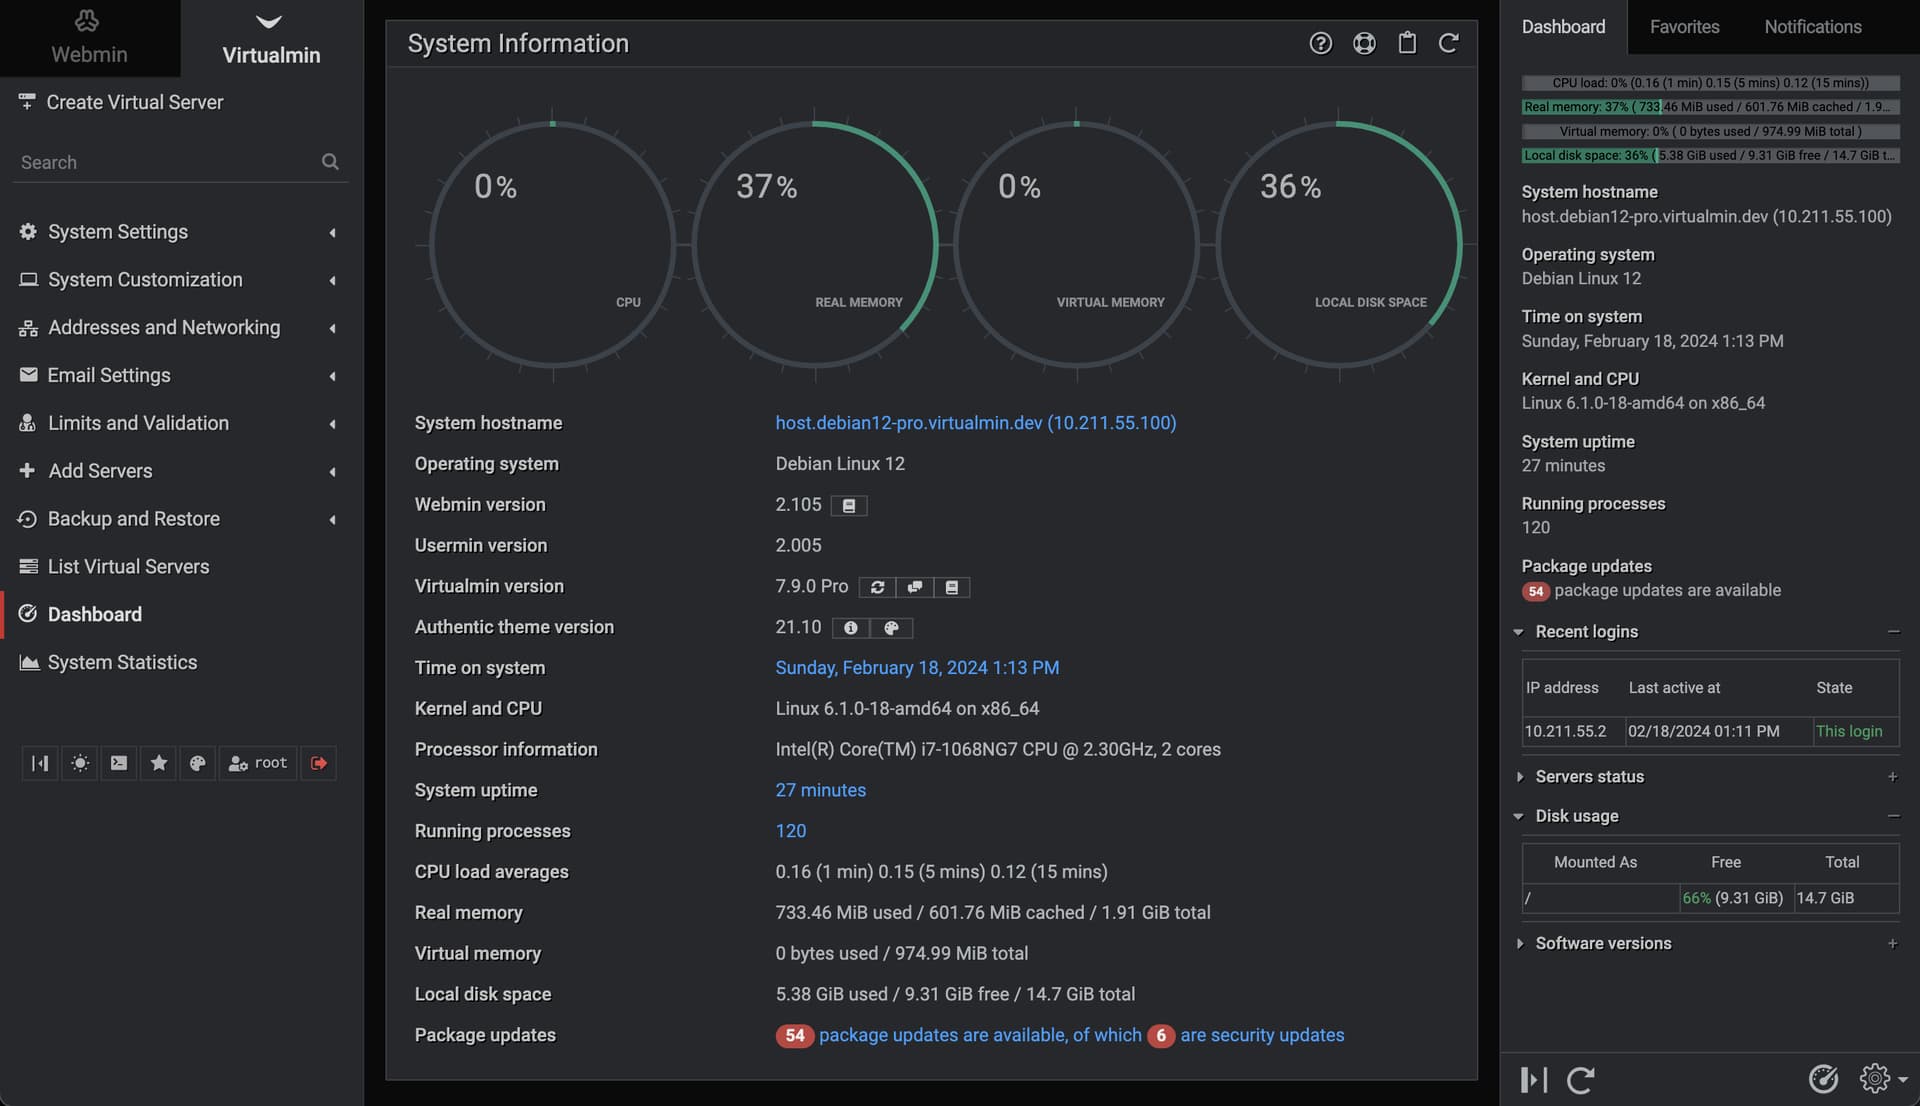Screen dimensions: 1920x1106
Task: Select the Dashboard tab in right panel
Action: [1563, 27]
